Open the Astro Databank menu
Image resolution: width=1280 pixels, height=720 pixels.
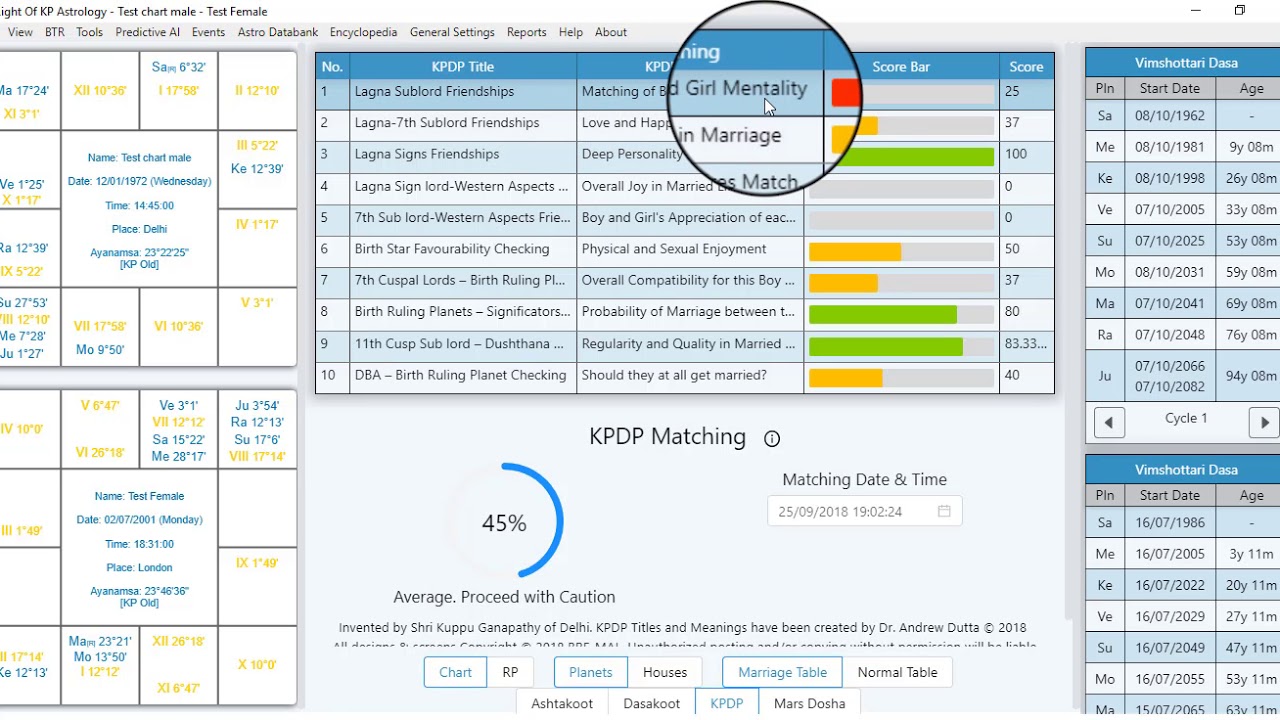pyautogui.click(x=277, y=32)
